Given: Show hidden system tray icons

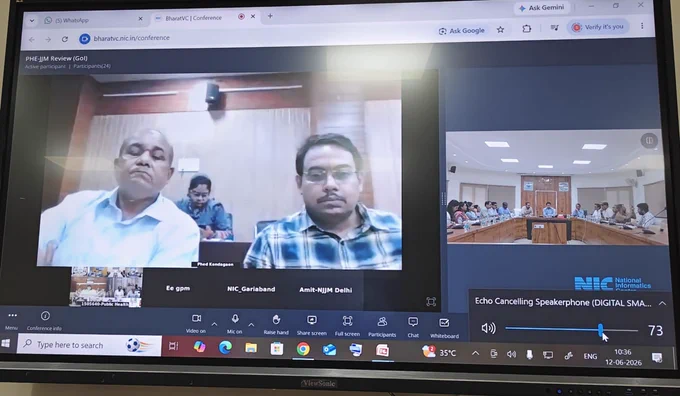Looking at the screenshot, I should (475, 353).
